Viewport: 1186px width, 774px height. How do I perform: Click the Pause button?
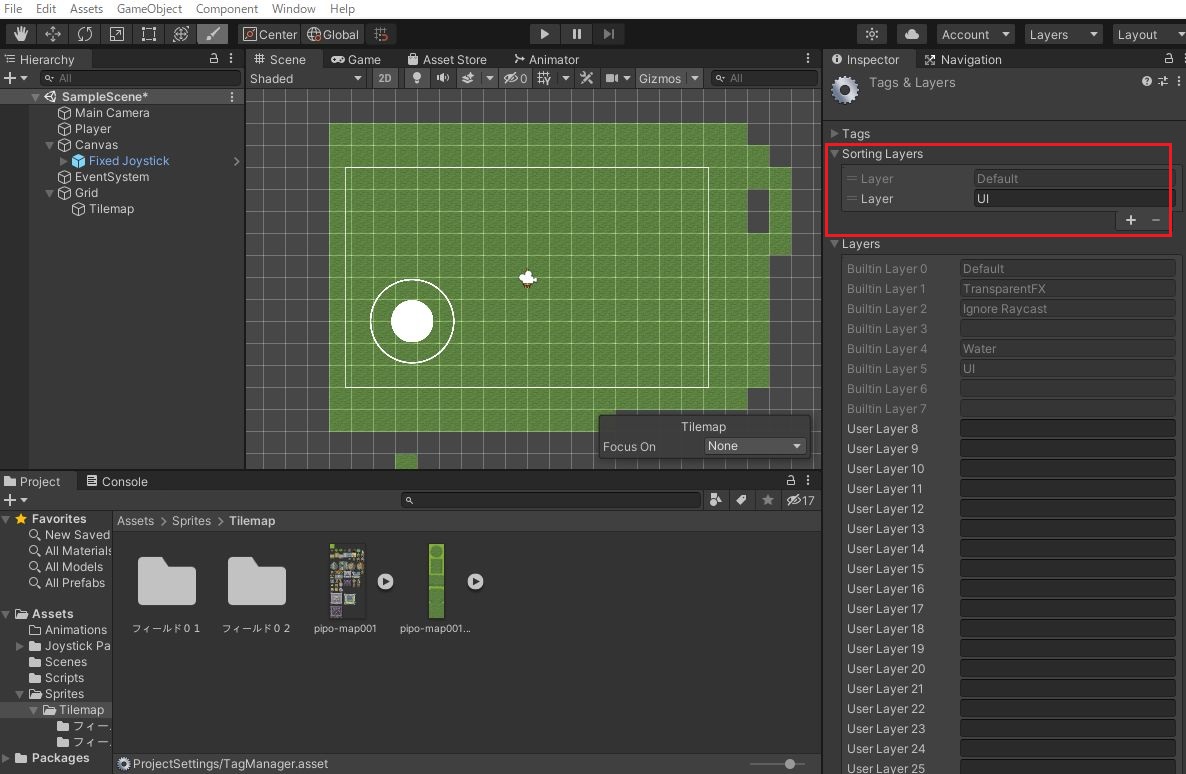click(576, 34)
